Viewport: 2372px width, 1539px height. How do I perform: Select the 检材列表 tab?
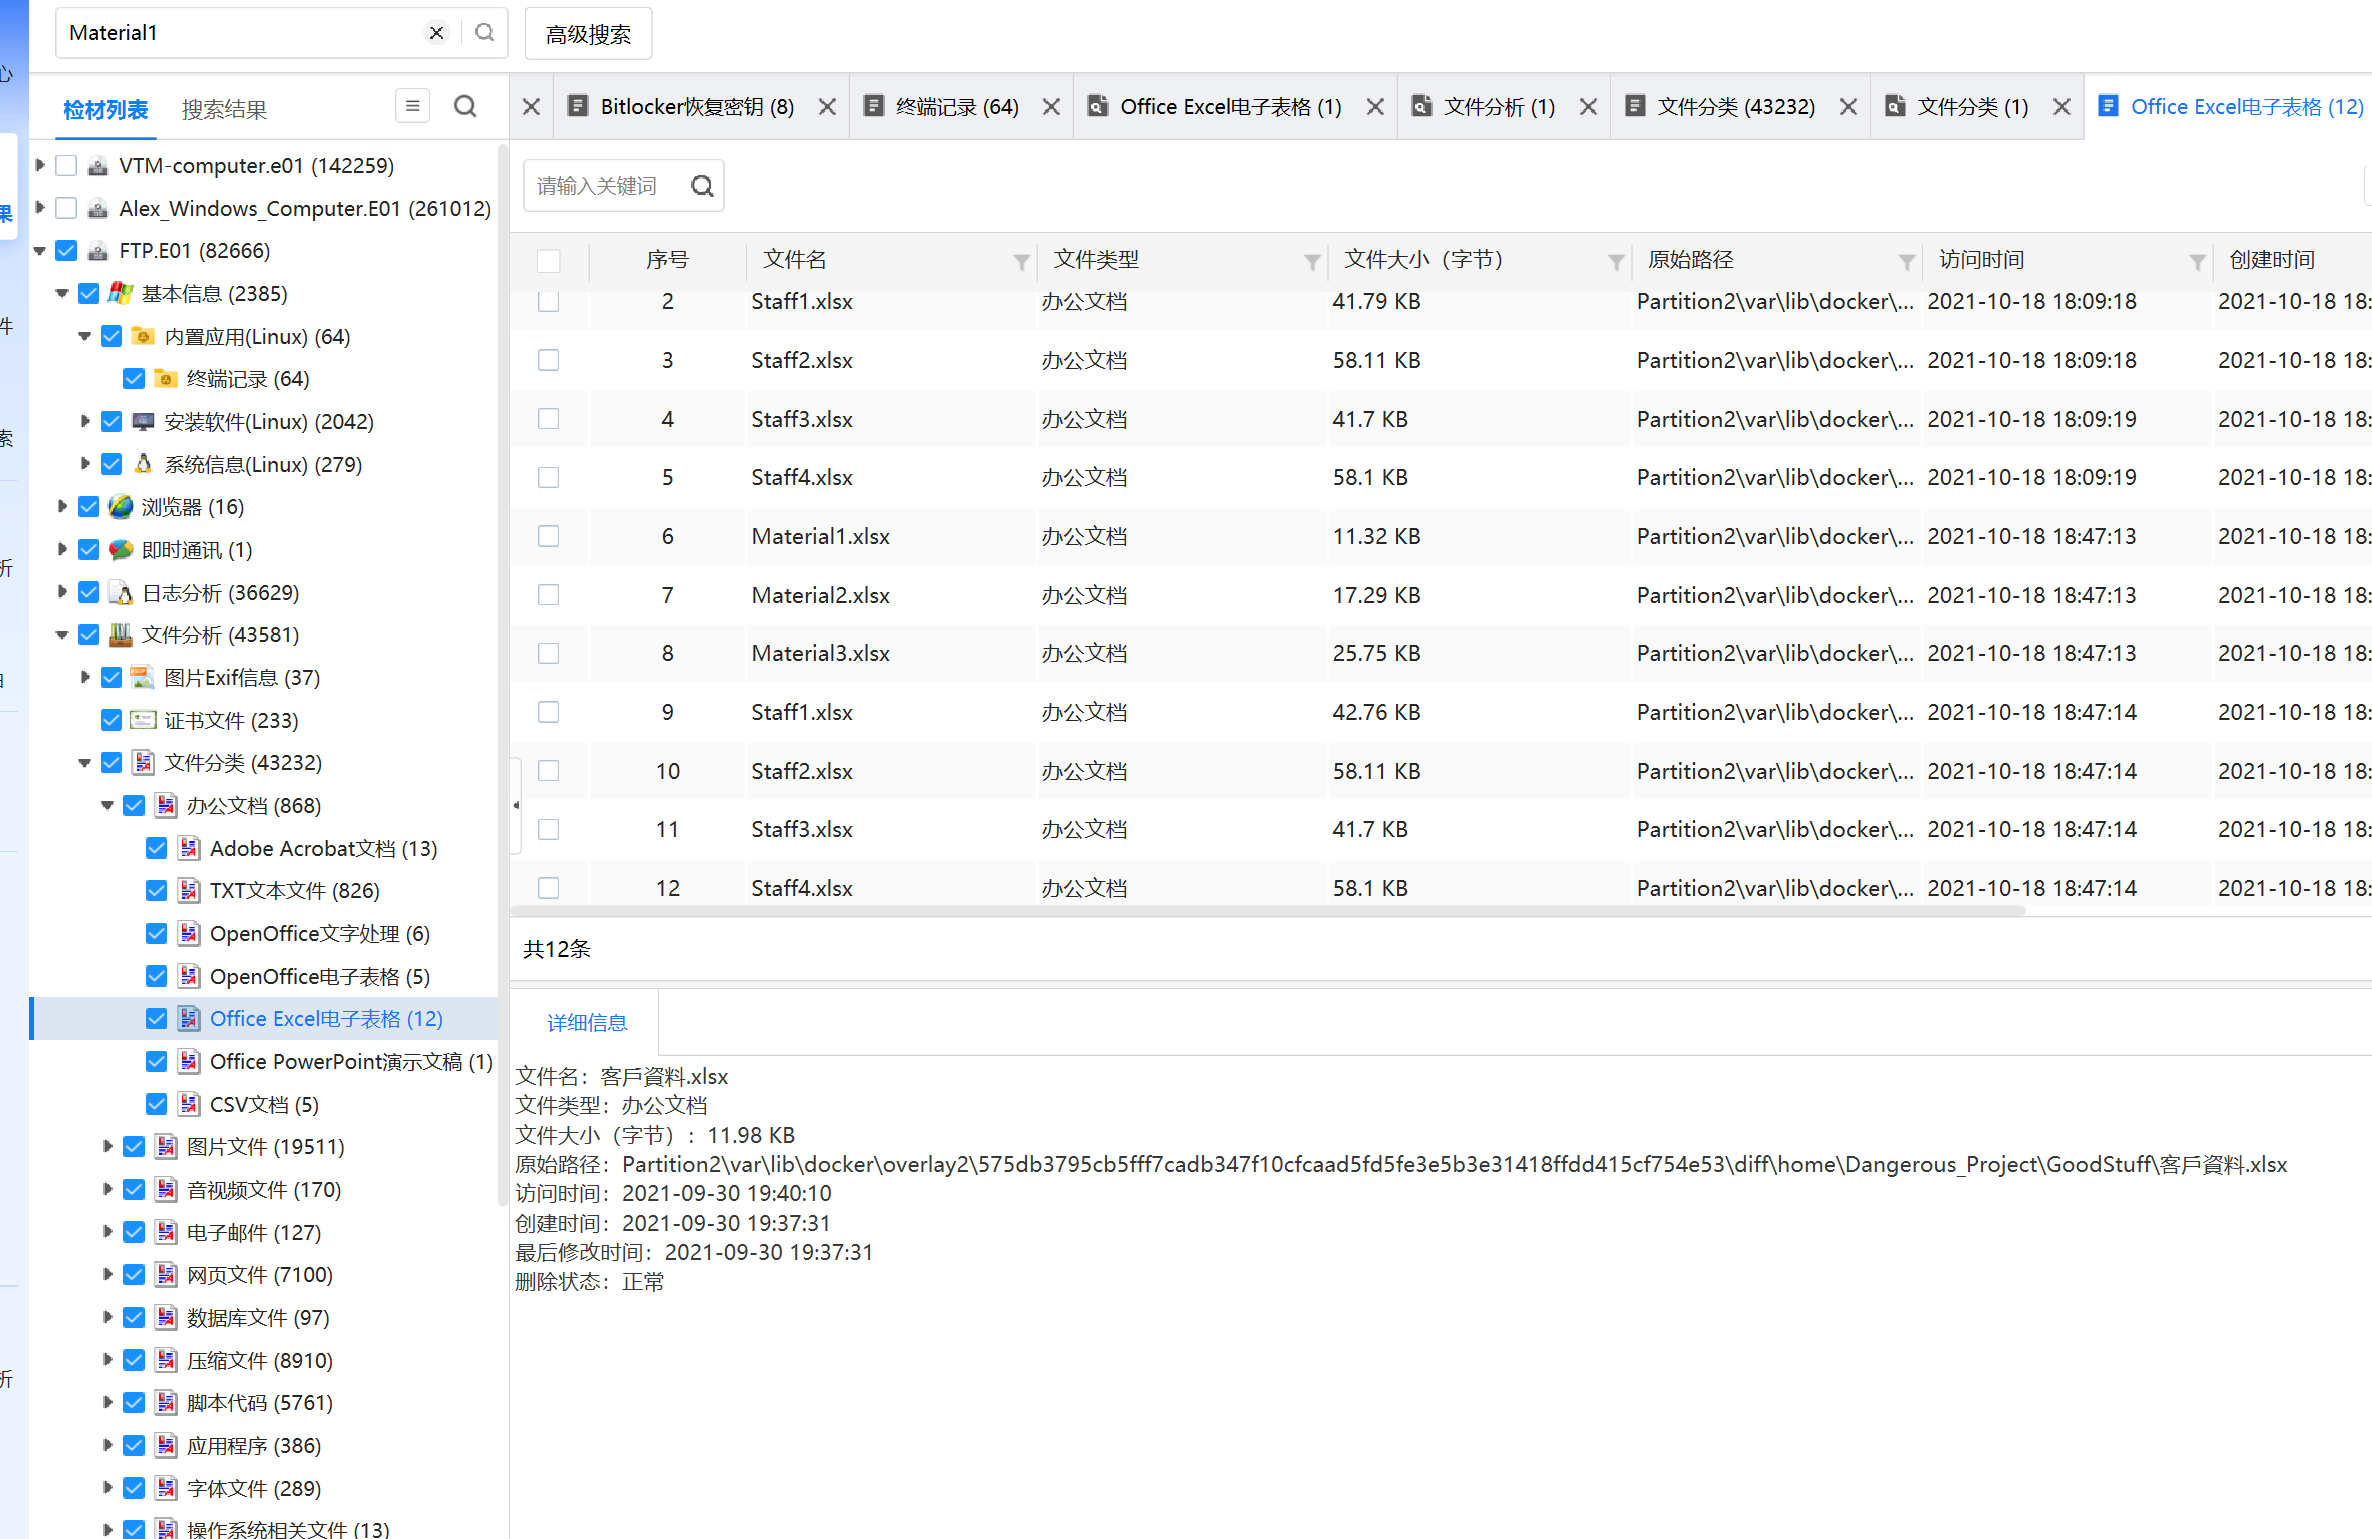click(x=105, y=110)
